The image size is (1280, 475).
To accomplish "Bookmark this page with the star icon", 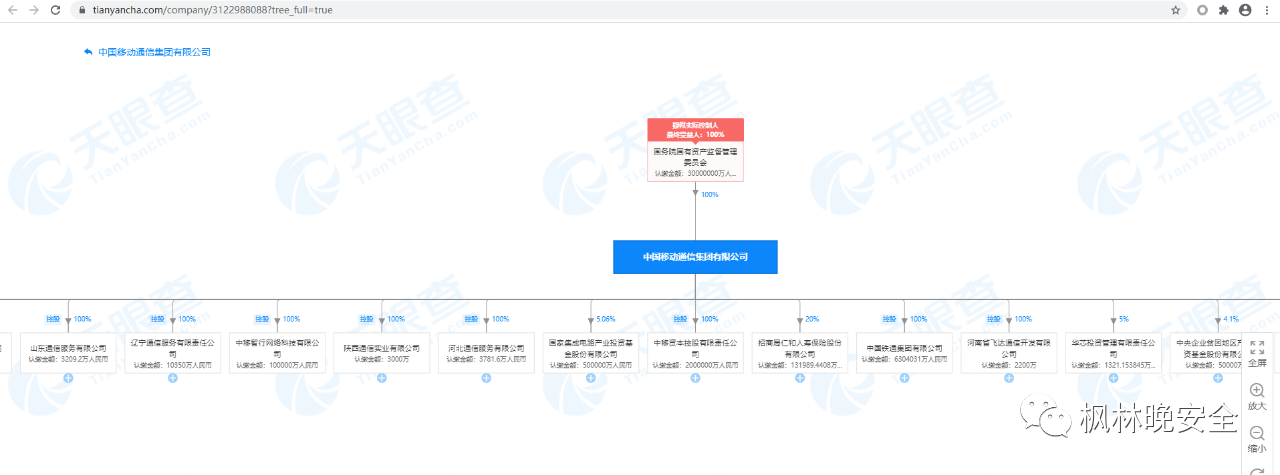I will point(1175,9).
